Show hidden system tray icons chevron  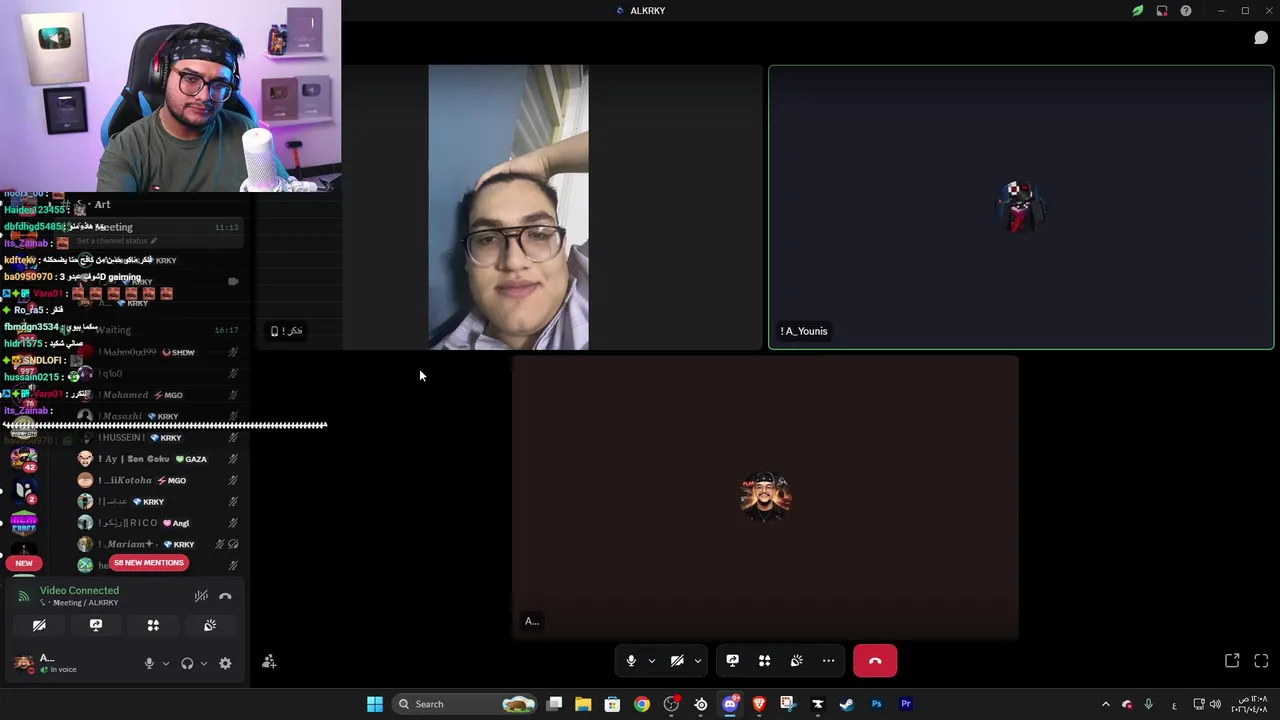click(1105, 704)
